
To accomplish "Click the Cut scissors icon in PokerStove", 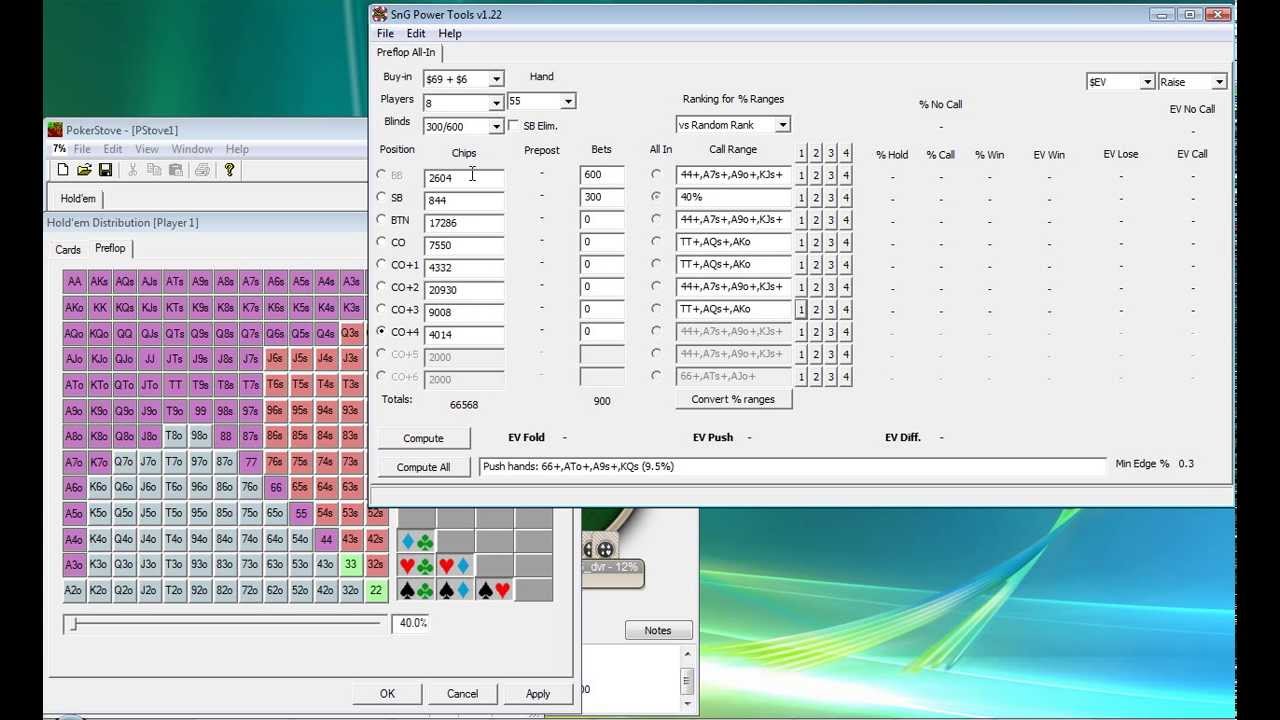I will tap(135, 171).
